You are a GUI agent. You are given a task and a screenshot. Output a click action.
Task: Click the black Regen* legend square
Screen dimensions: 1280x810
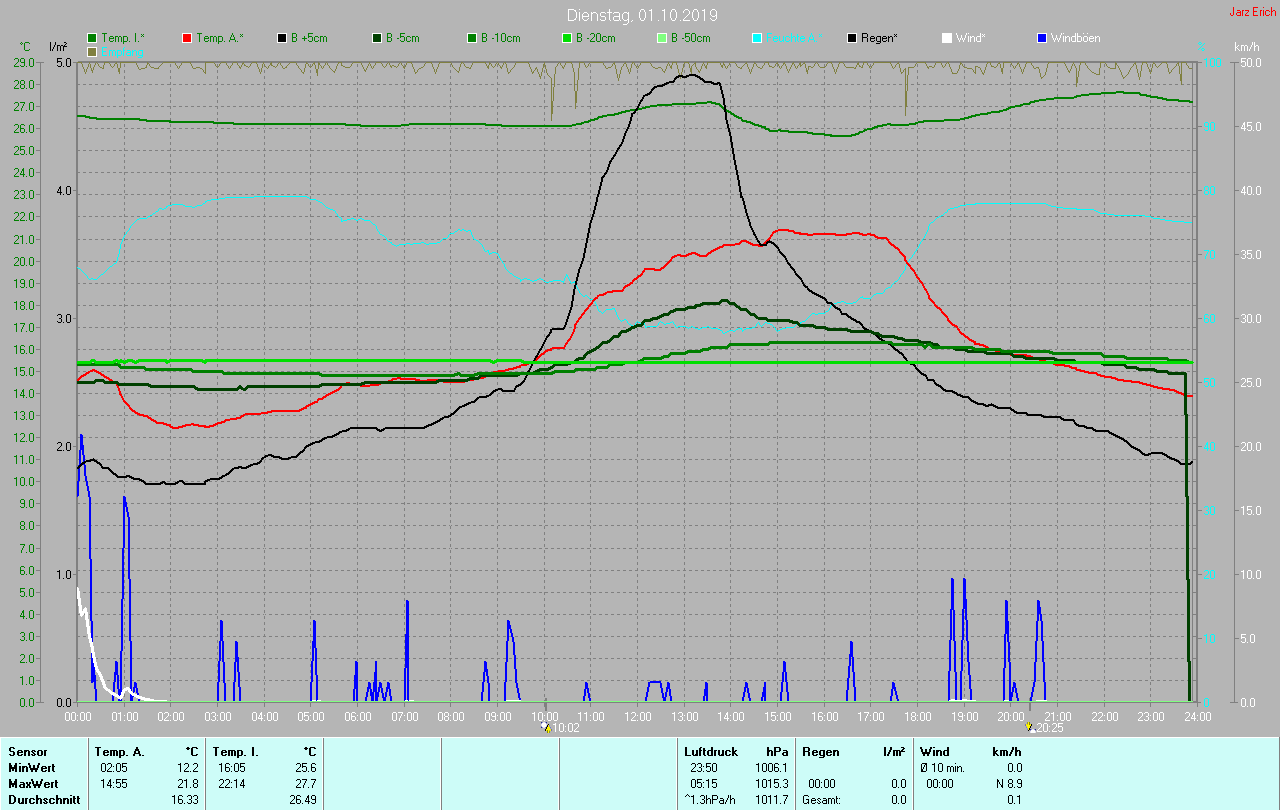pyautogui.click(x=852, y=38)
